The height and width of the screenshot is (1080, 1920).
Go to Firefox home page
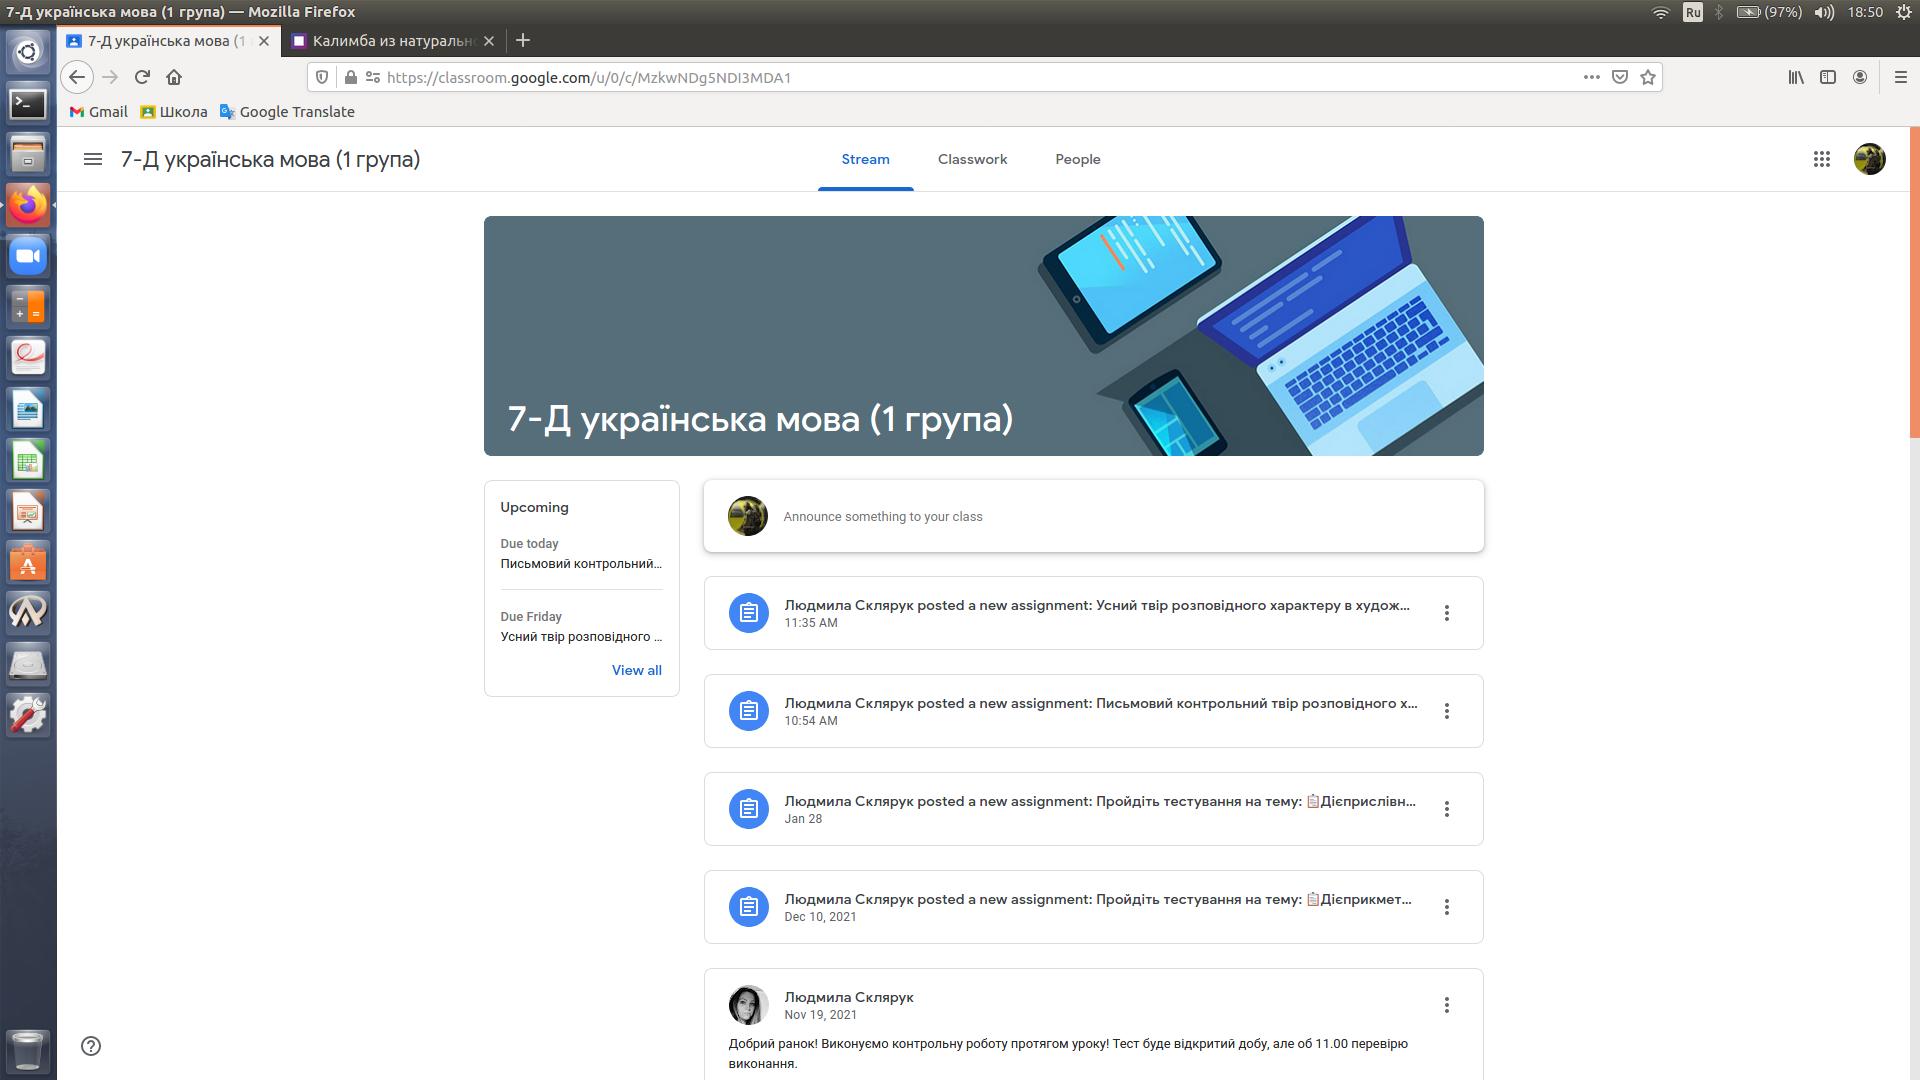coord(174,77)
